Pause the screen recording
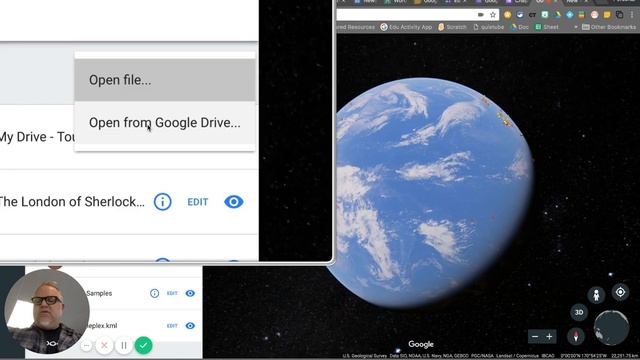Image resolution: width=640 pixels, height=360 pixels. click(124, 346)
